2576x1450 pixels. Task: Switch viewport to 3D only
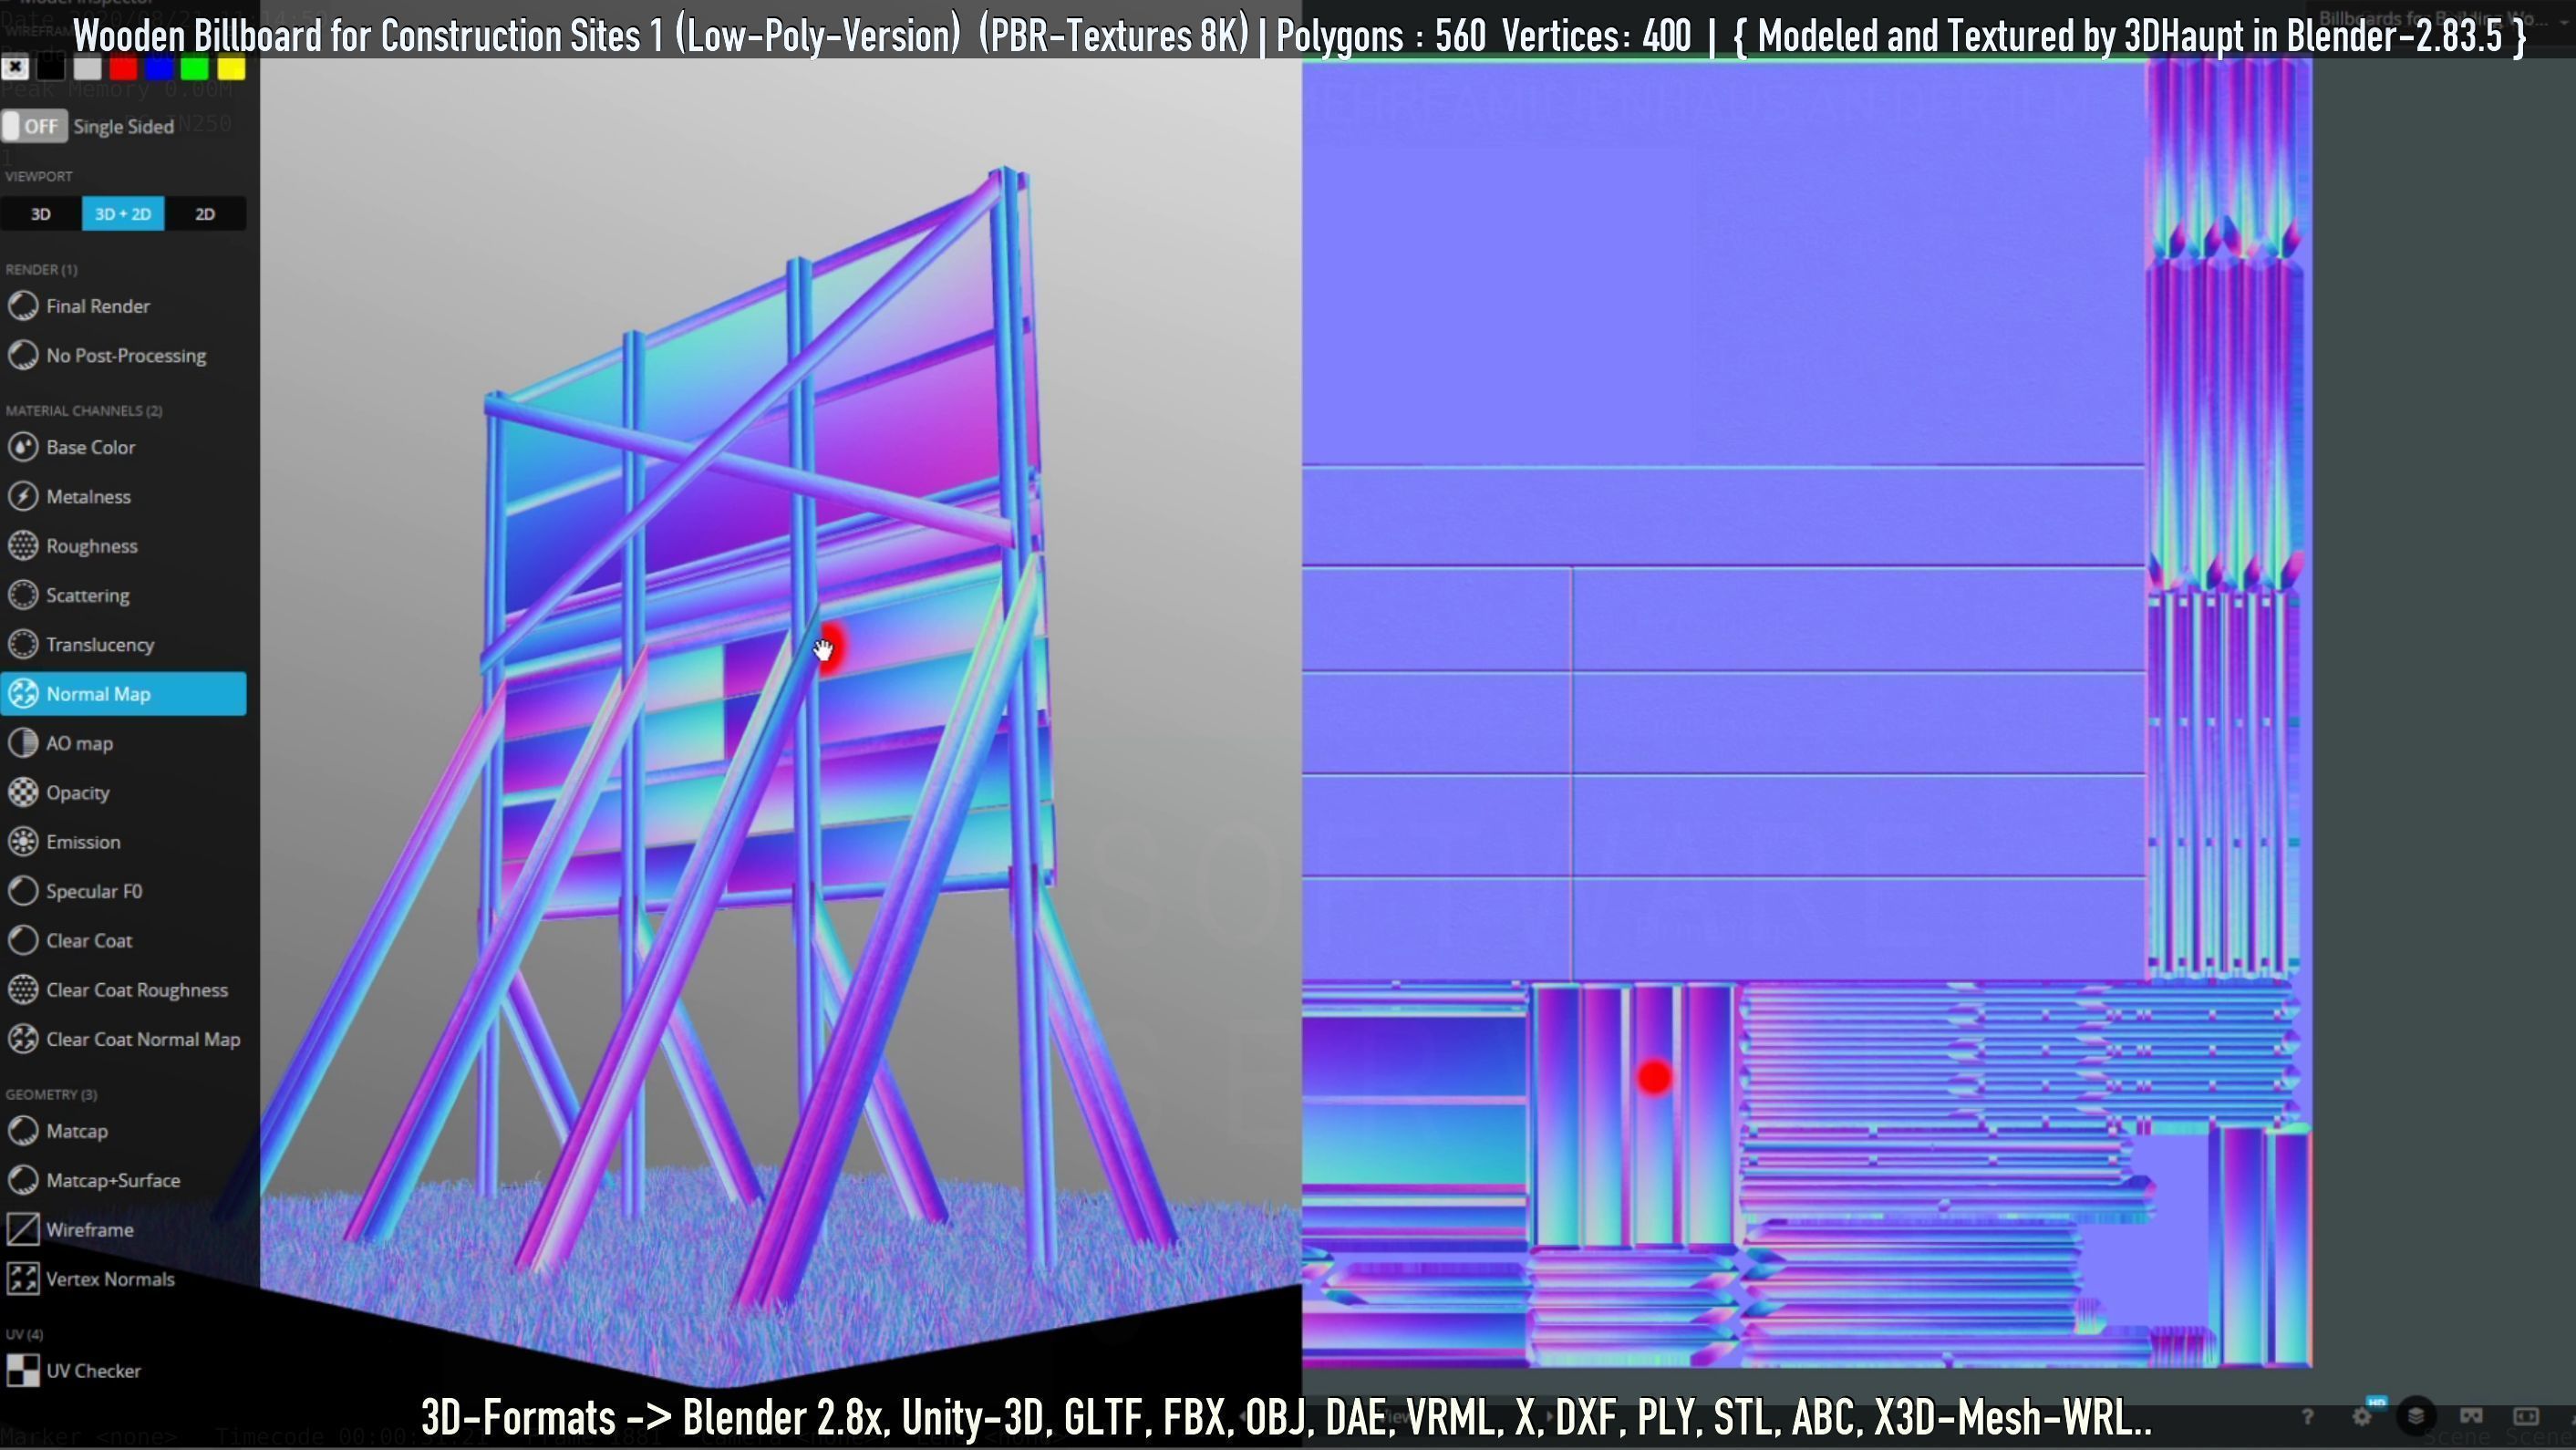click(41, 214)
